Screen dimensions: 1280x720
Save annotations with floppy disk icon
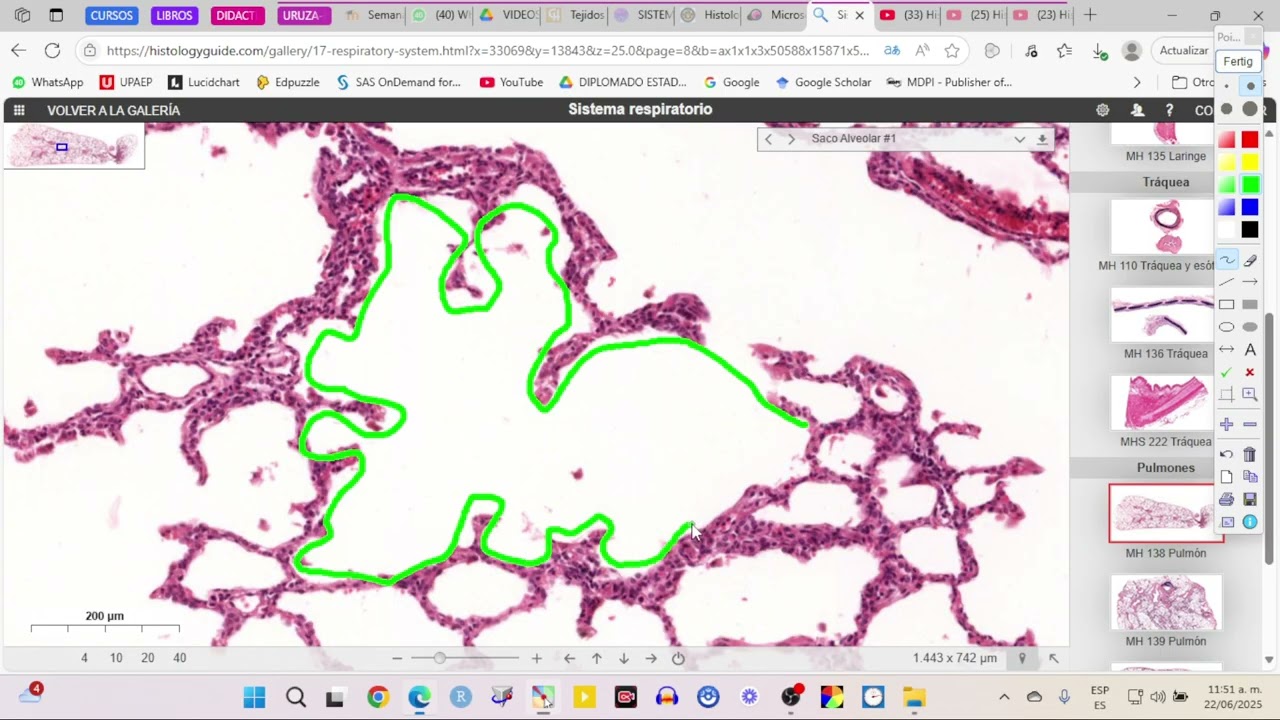click(1250, 499)
